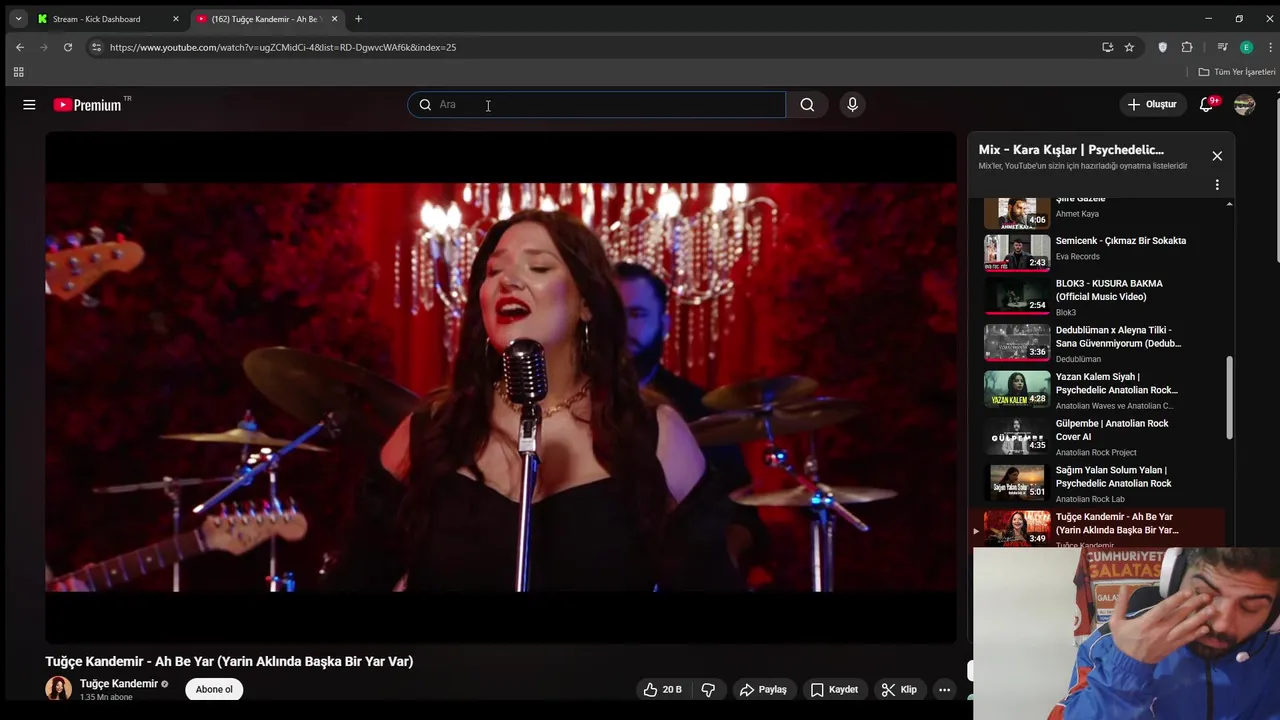
Task: Open more actions ellipsis under video
Action: point(944,689)
